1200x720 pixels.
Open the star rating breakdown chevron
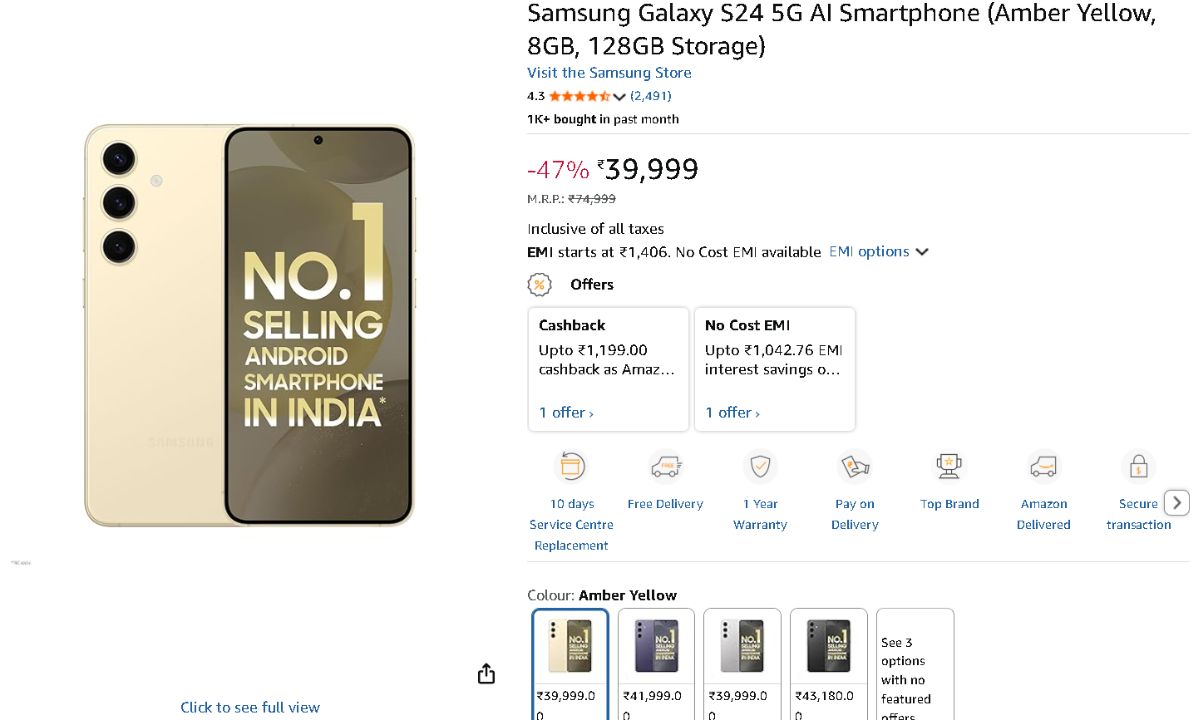(x=619, y=97)
